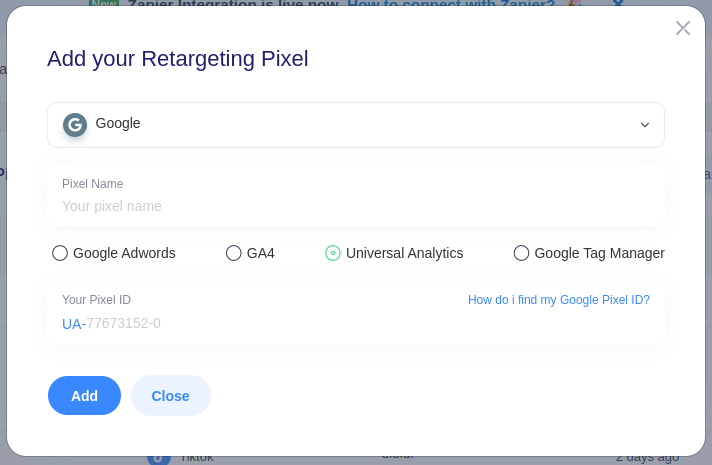Select the Universal Analytics radio button
Image resolution: width=712 pixels, height=465 pixels.
pos(332,253)
